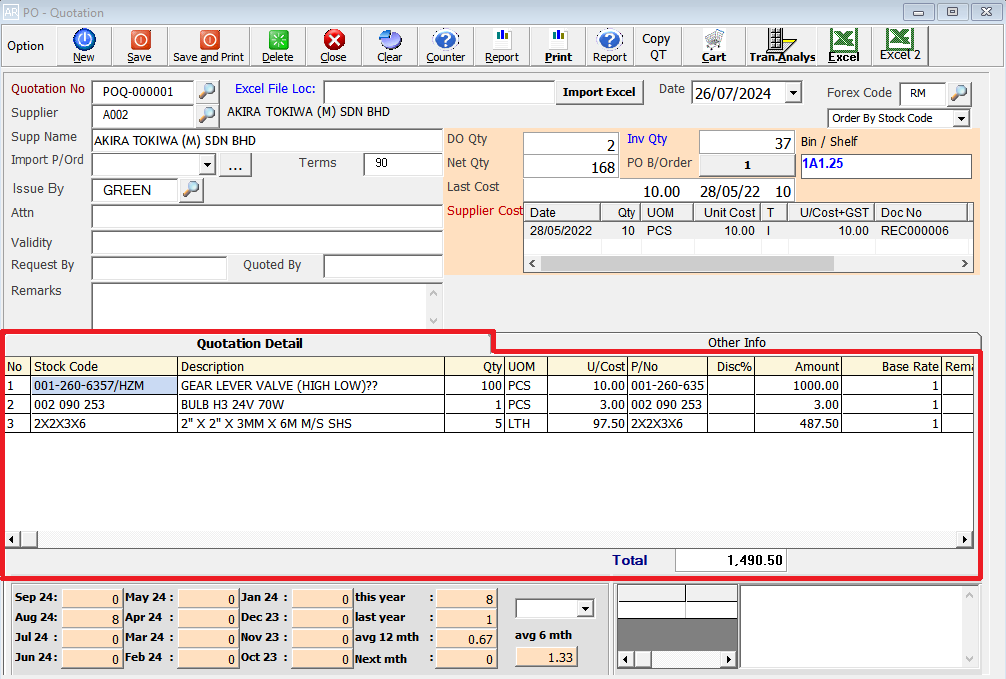Click the Supp Name input field

tap(267, 141)
